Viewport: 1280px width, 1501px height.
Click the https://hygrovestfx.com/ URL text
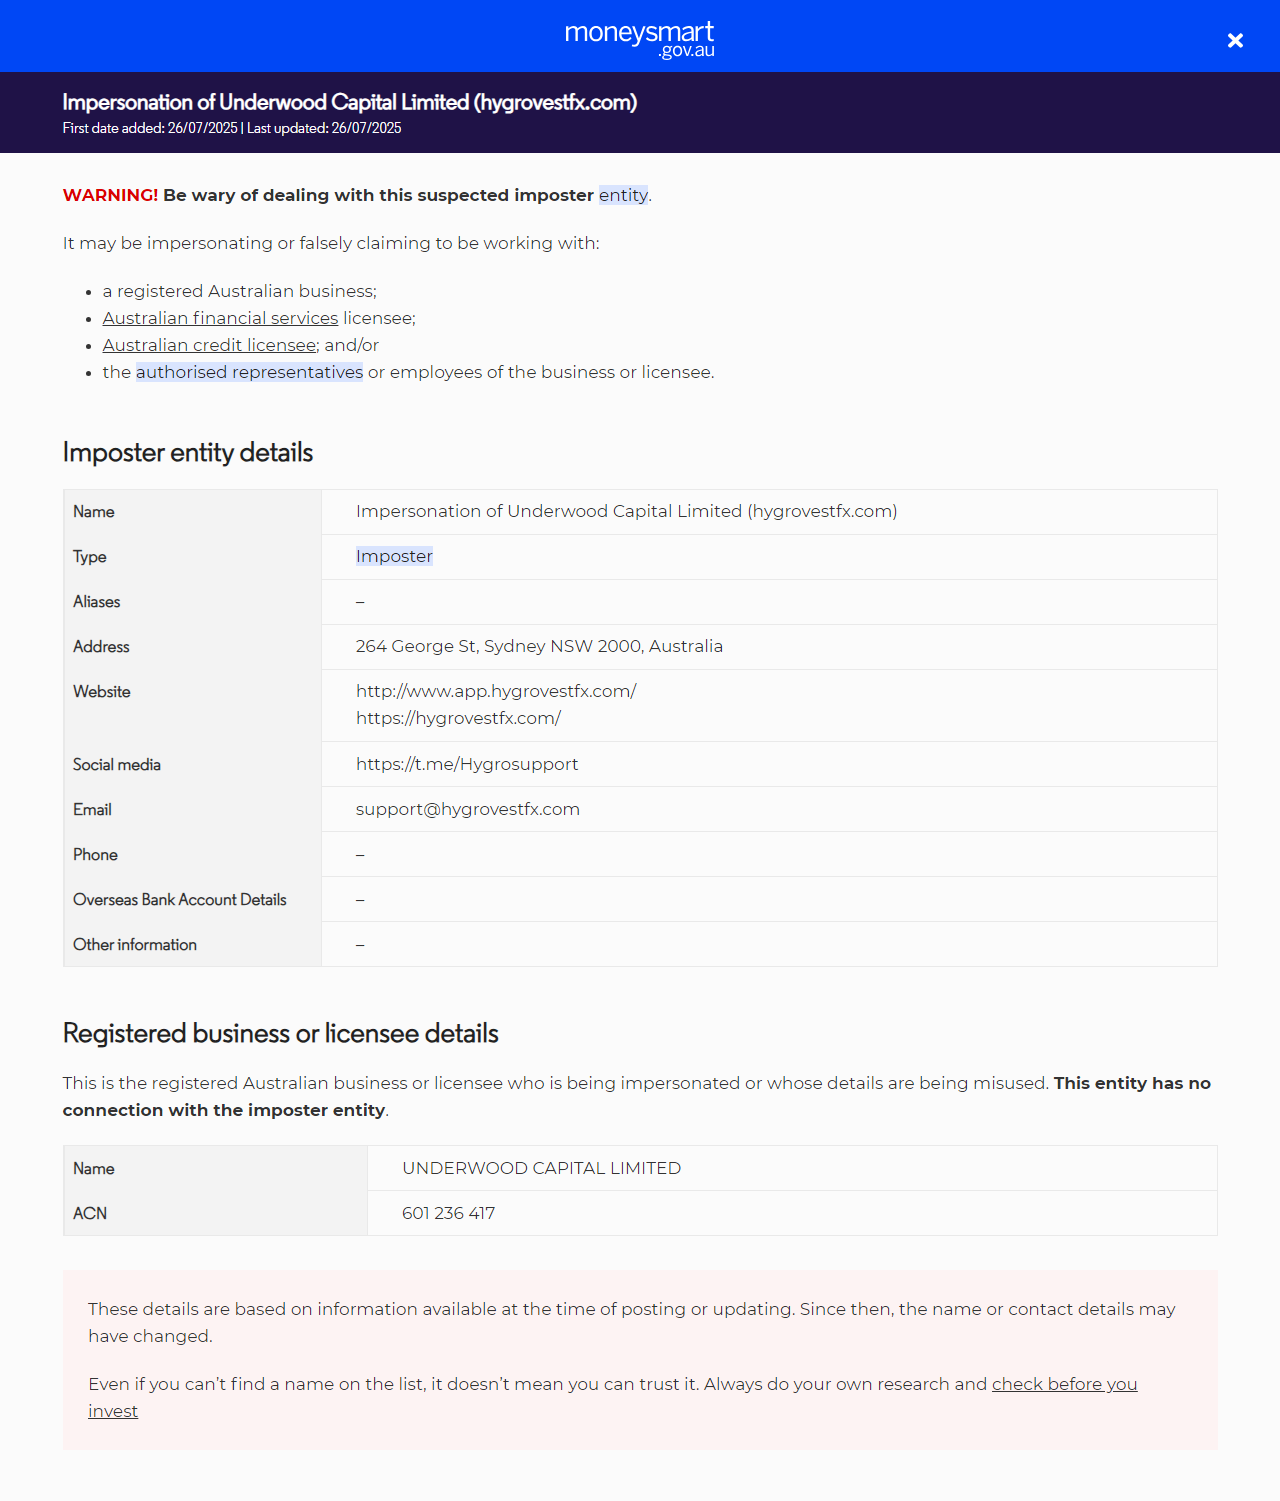458,718
